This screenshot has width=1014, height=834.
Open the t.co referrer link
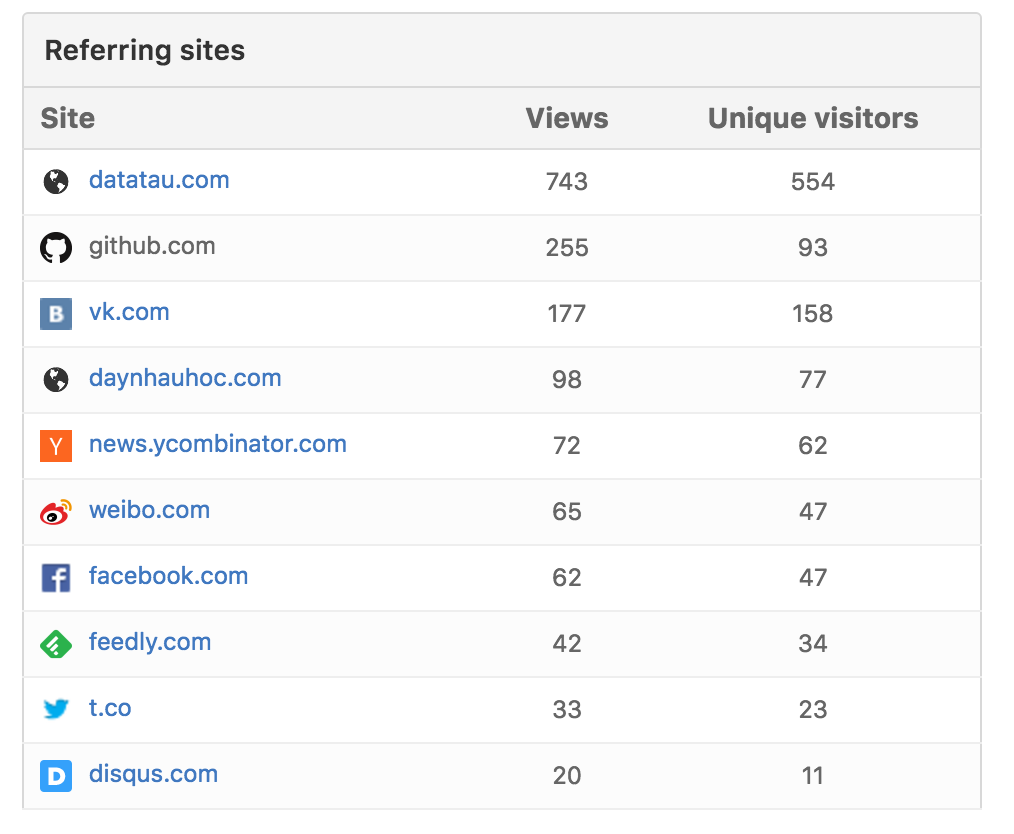(110, 708)
